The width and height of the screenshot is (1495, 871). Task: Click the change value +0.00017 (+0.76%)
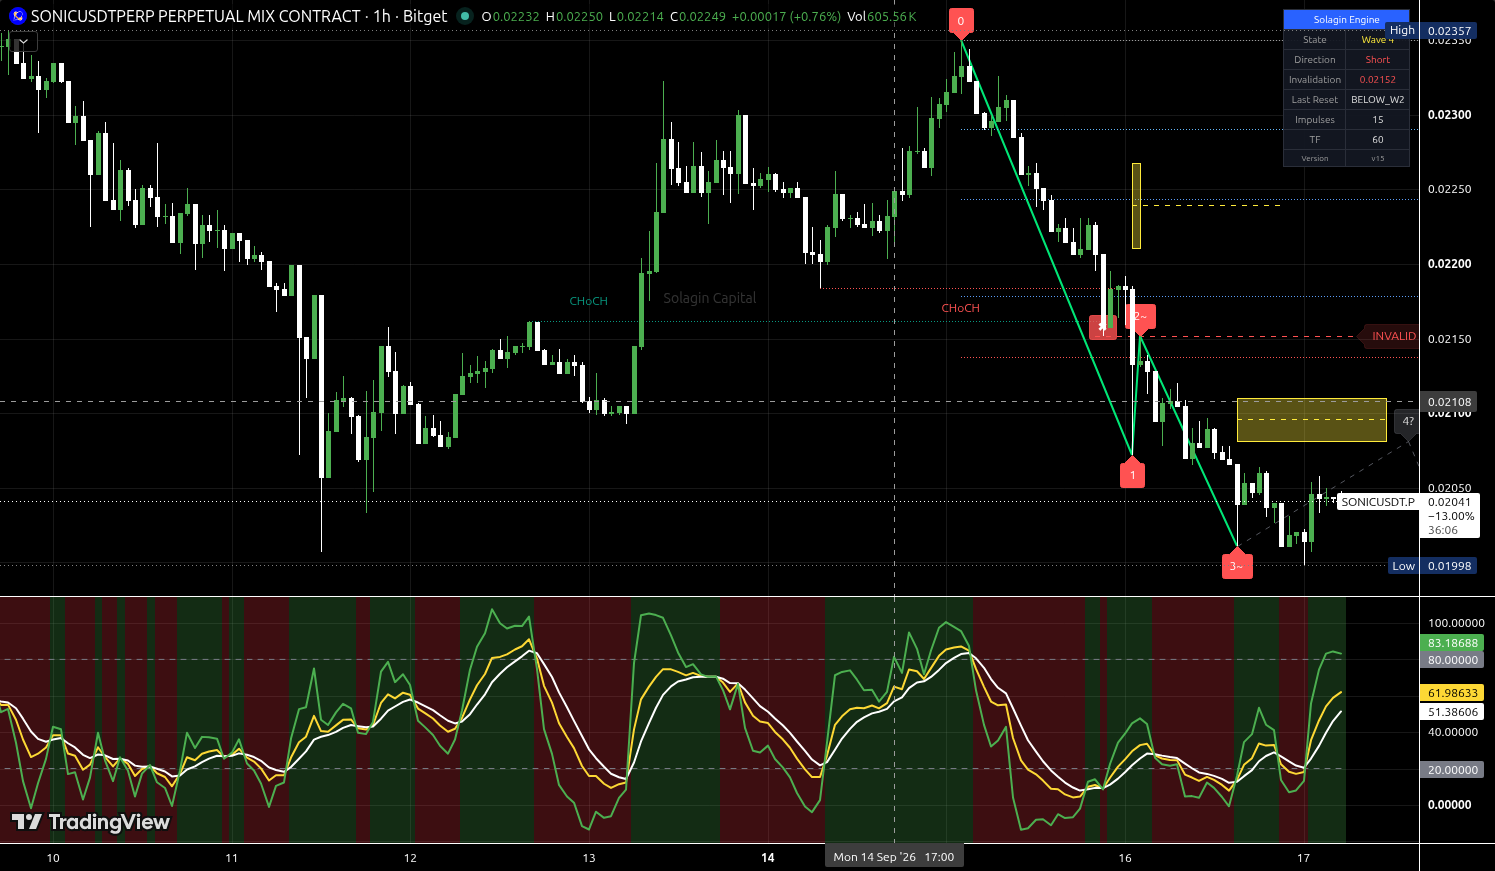(x=786, y=17)
